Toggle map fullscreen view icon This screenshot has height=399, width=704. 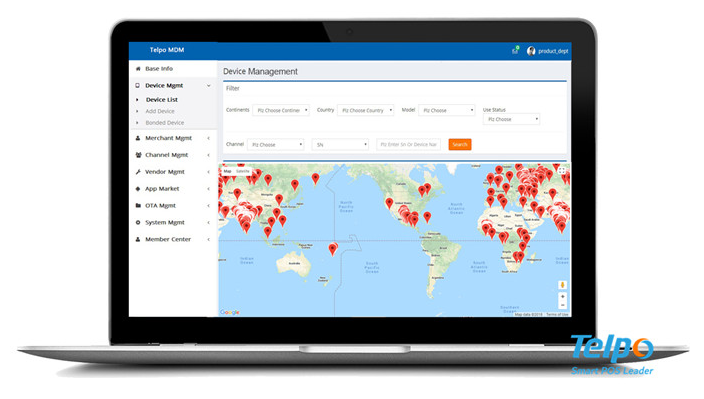tap(562, 171)
